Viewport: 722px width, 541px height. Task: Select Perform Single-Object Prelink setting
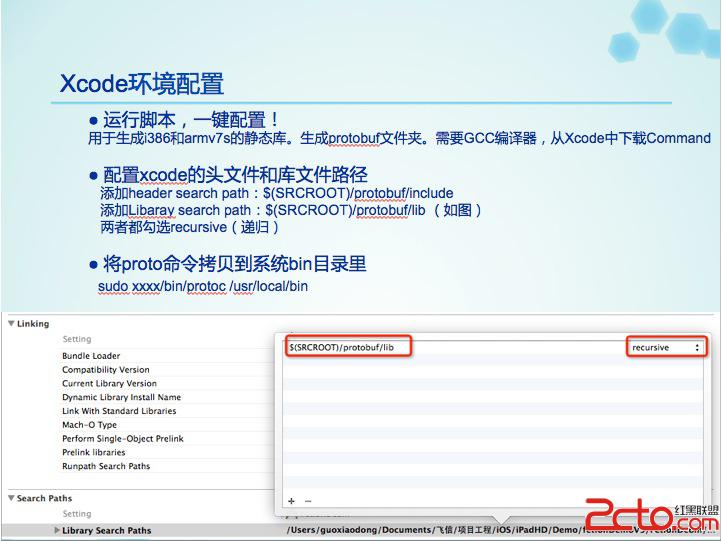point(123,438)
